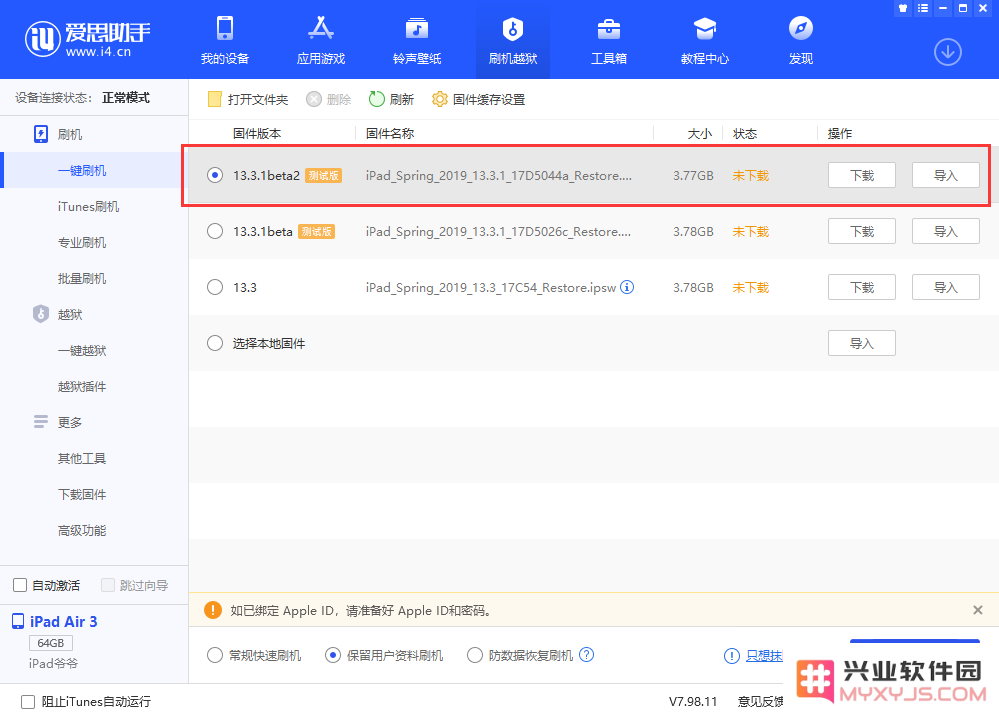Click iPad_Spring_2019_13.3.1_17D5026c_Restore firmware name
Screen dimensions: 999x718
[x=498, y=231]
